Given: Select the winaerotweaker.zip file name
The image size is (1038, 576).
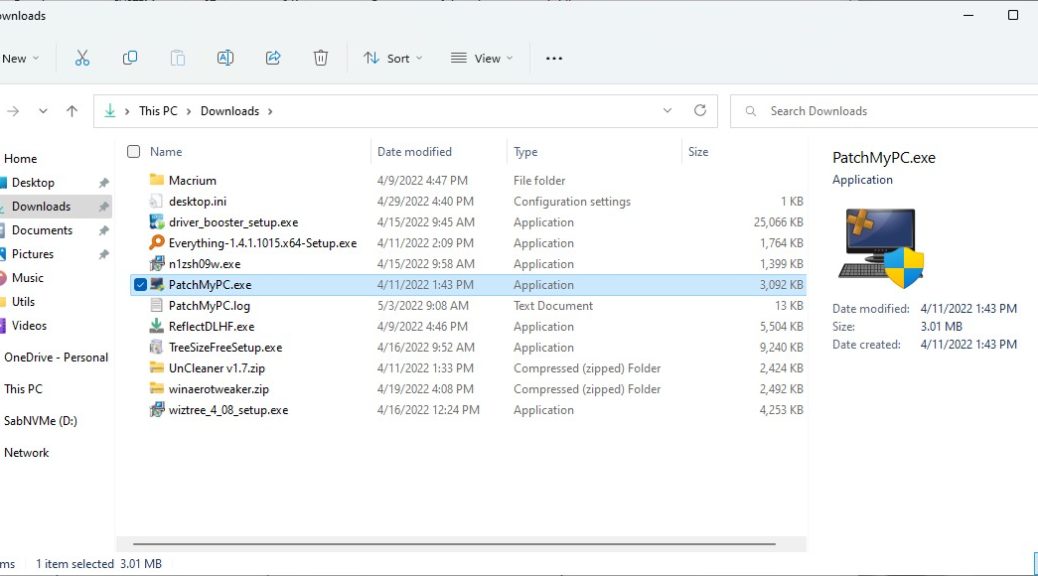Looking at the screenshot, I should 218,389.
